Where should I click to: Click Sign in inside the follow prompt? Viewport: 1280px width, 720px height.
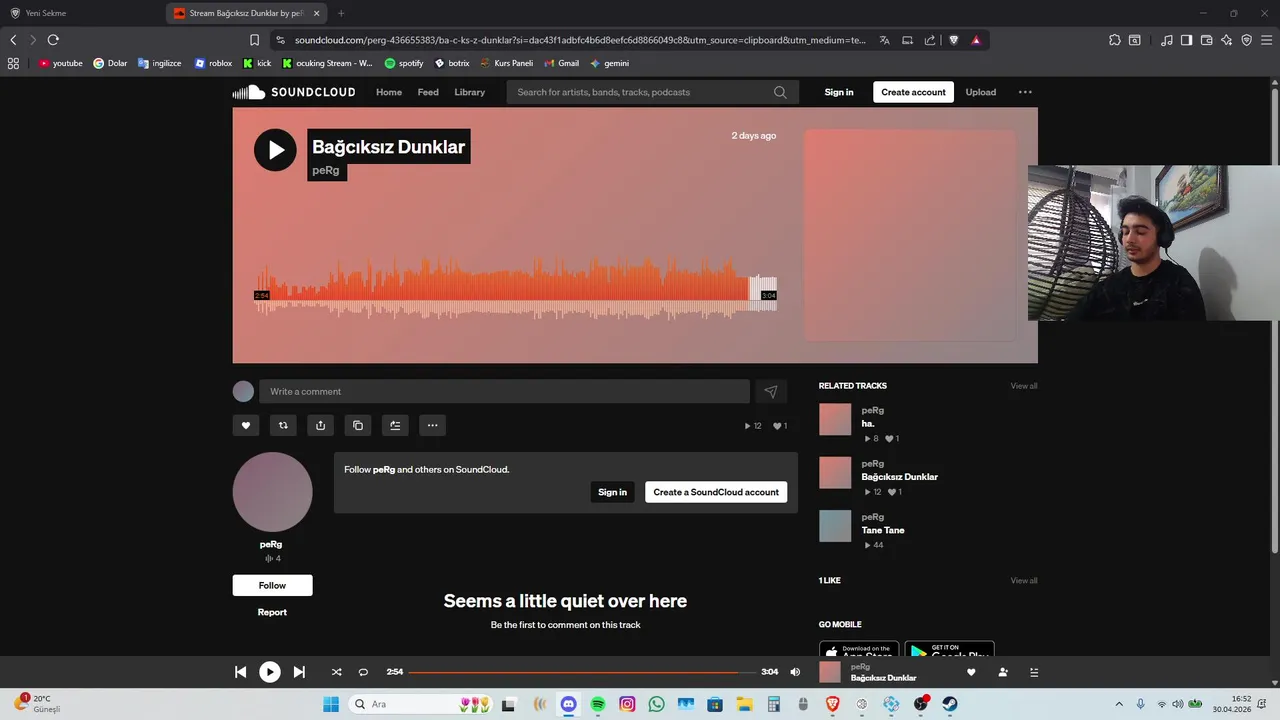coord(612,492)
